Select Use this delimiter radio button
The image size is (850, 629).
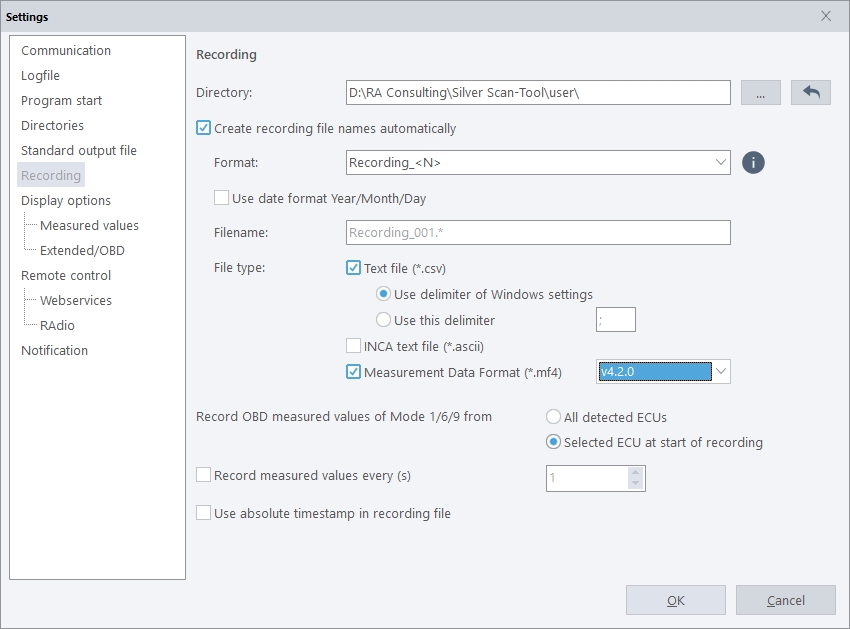click(383, 320)
